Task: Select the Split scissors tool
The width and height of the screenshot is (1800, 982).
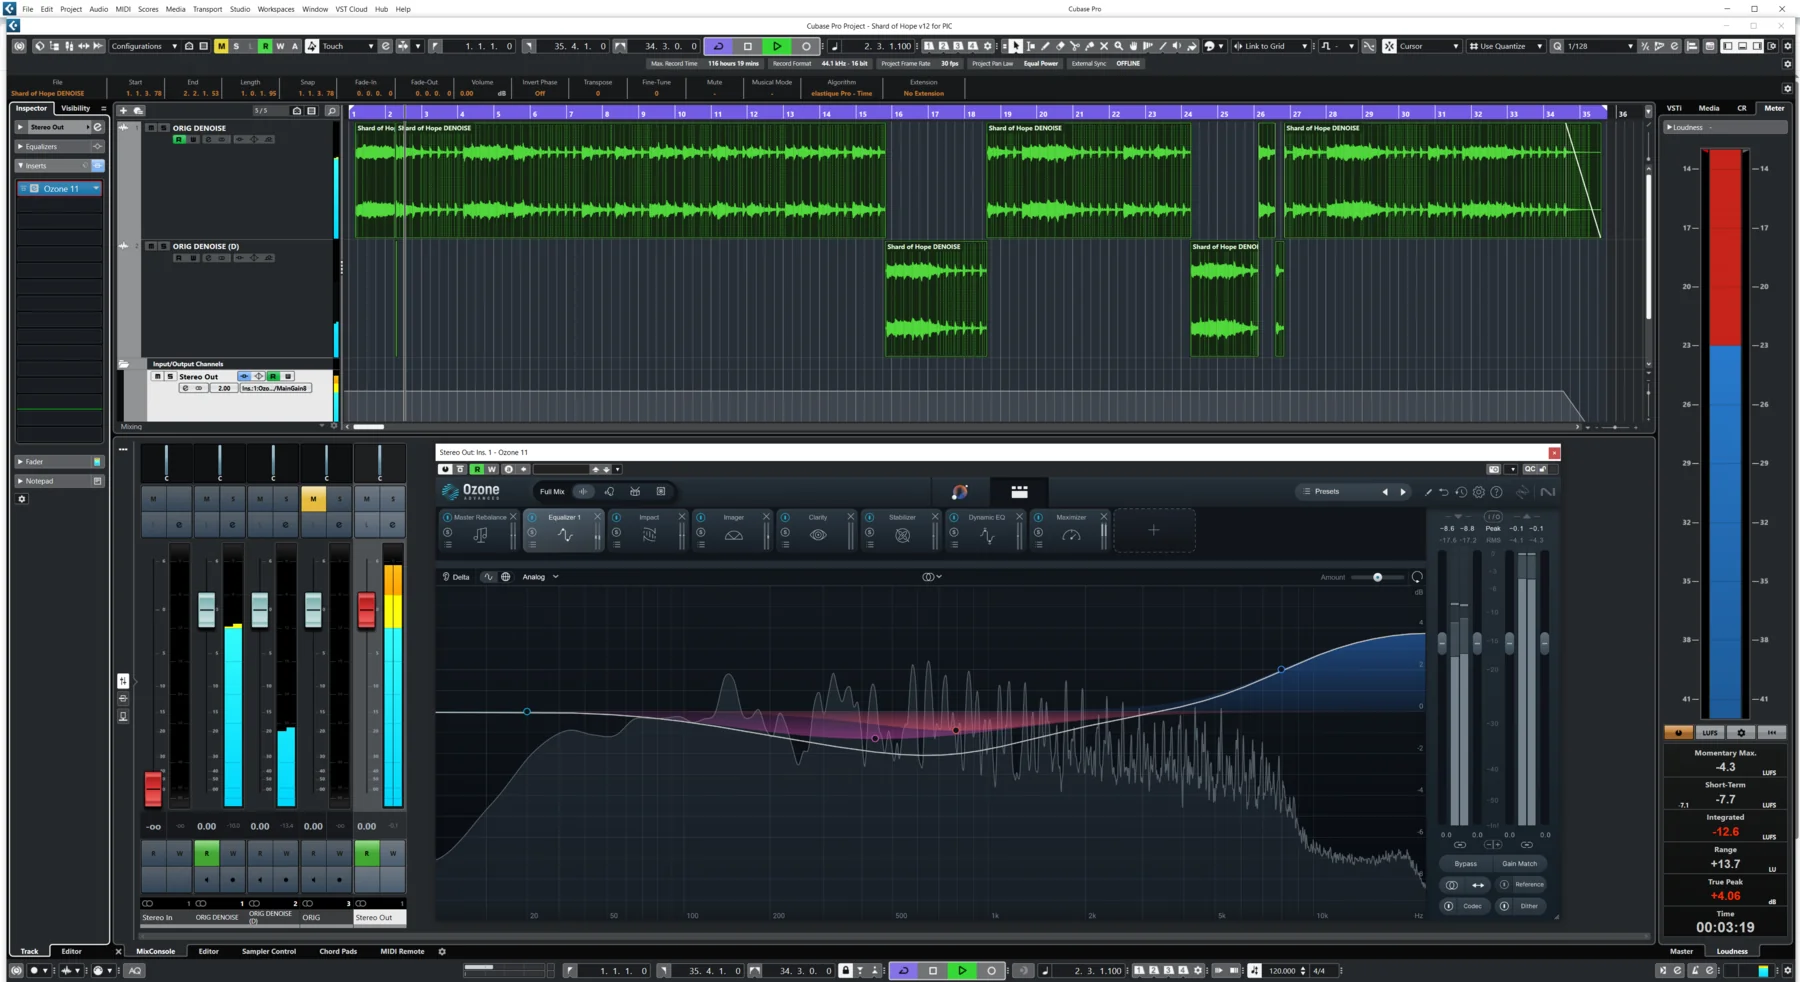Action: pyautogui.click(x=1075, y=46)
